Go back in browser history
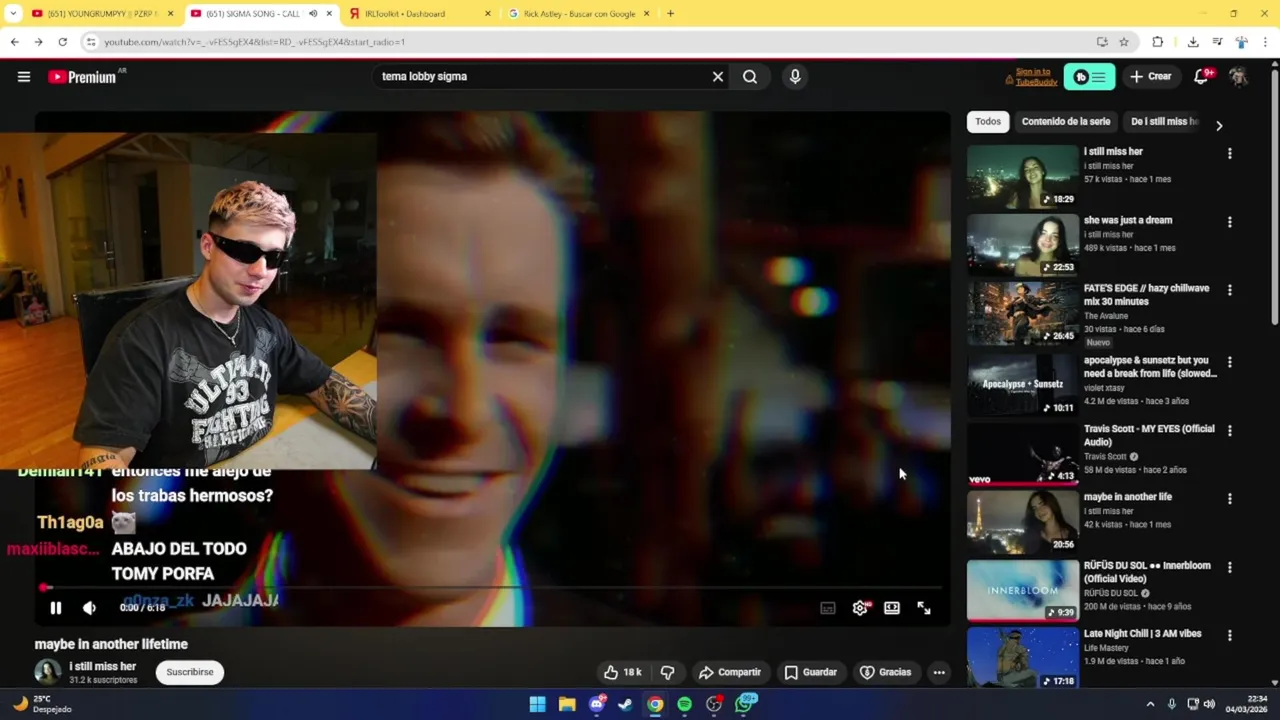Viewport: 1280px width, 720px height. (x=14, y=42)
